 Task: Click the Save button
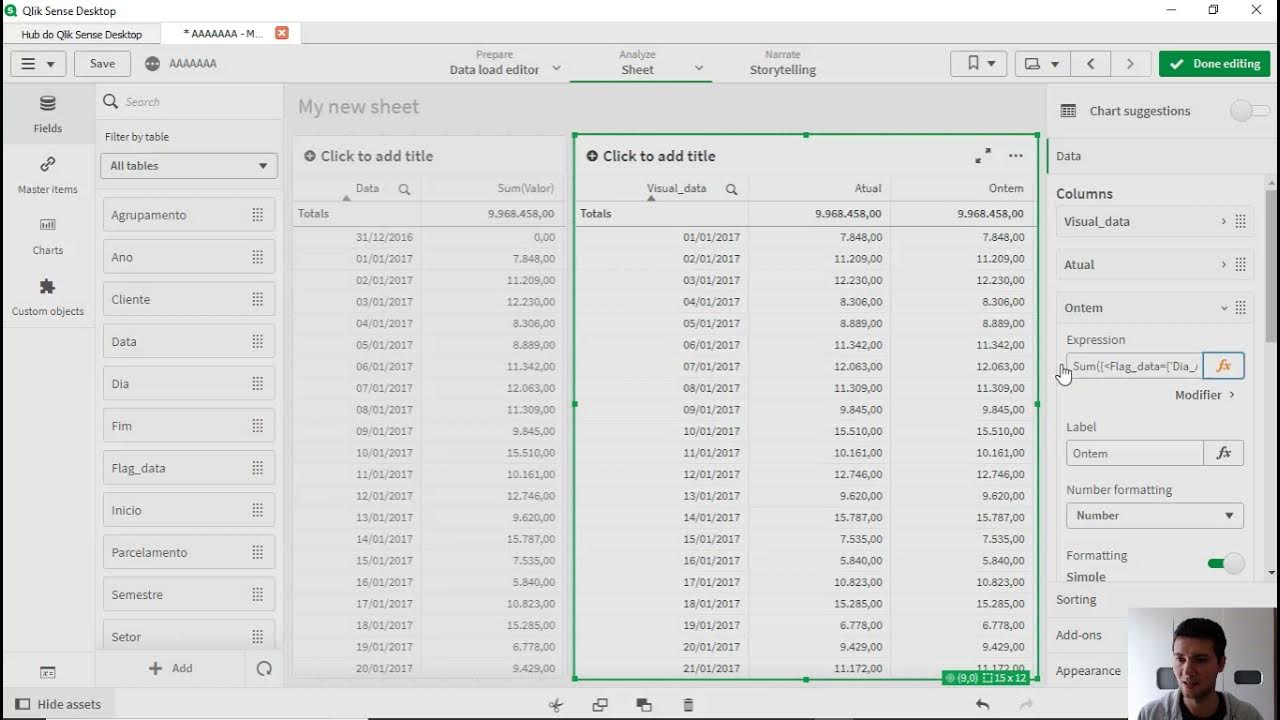(102, 63)
